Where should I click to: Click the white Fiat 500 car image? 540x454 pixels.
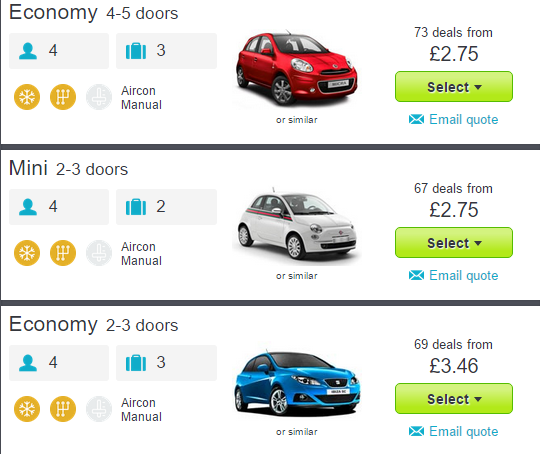pyautogui.click(x=297, y=225)
